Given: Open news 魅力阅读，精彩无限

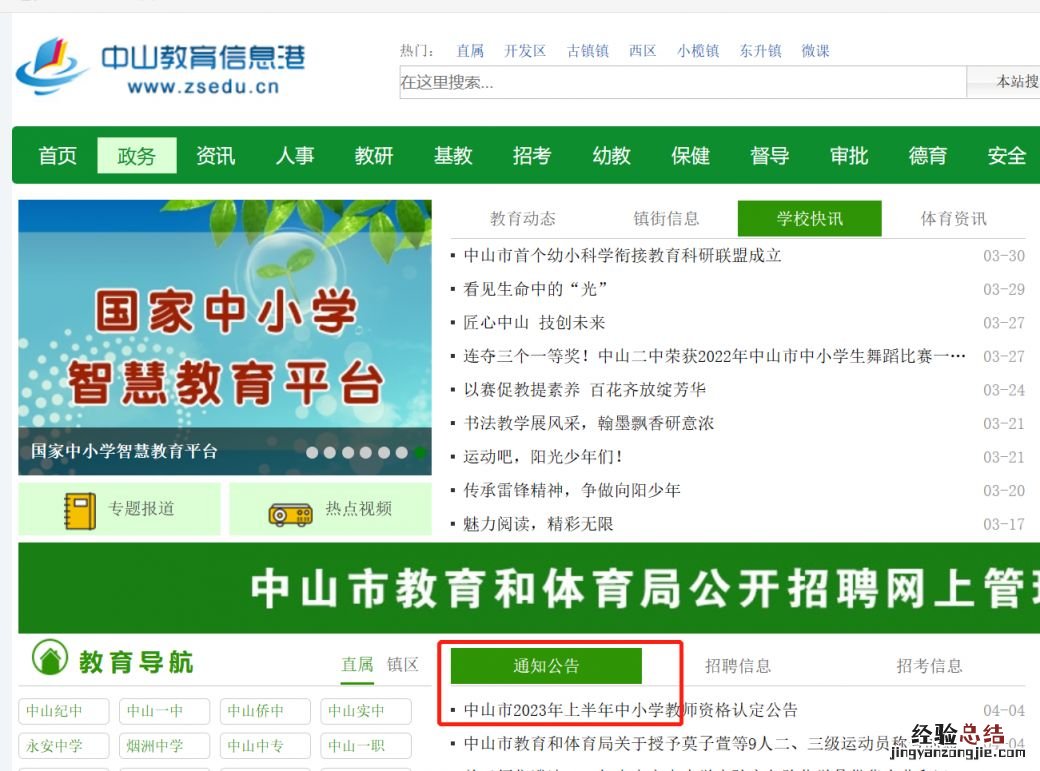Looking at the screenshot, I should pyautogui.click(x=538, y=524).
